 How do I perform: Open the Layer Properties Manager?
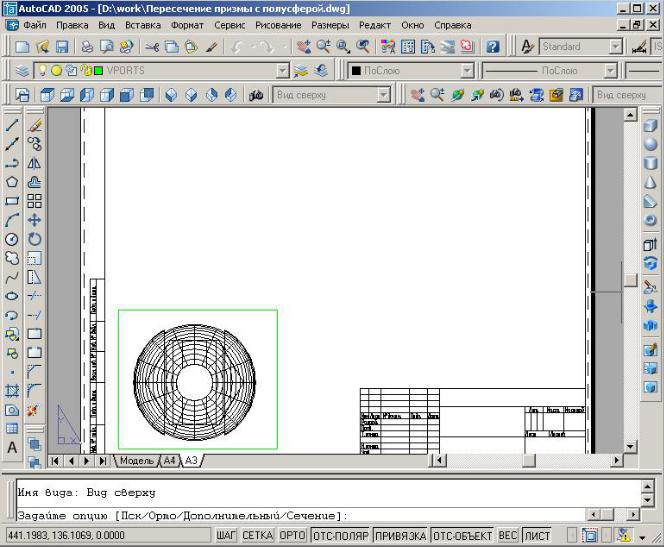coord(22,71)
